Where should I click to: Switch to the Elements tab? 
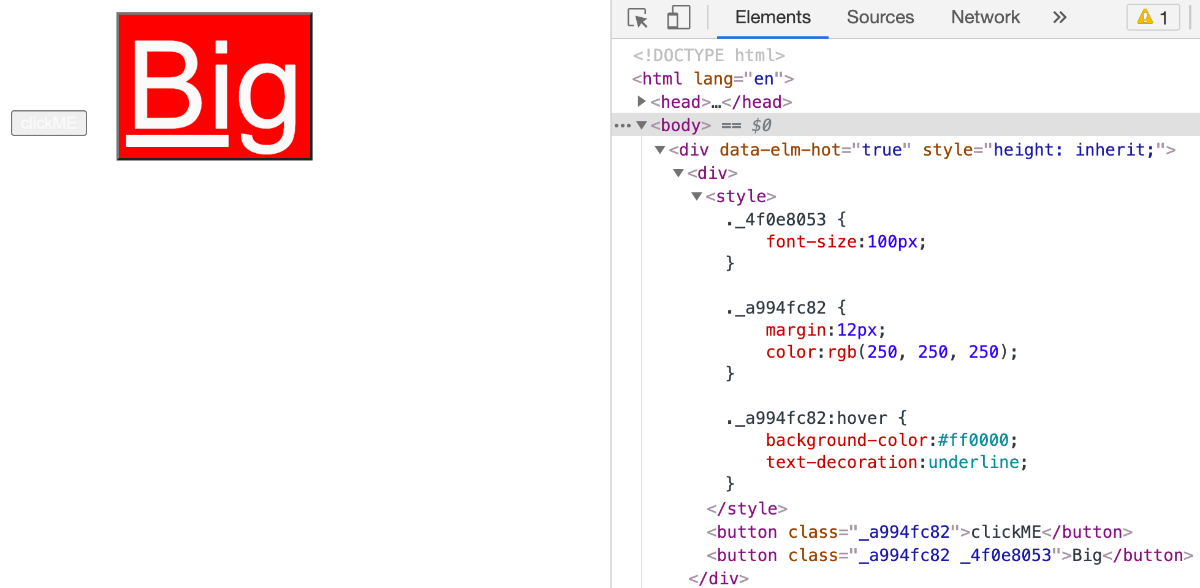point(773,18)
